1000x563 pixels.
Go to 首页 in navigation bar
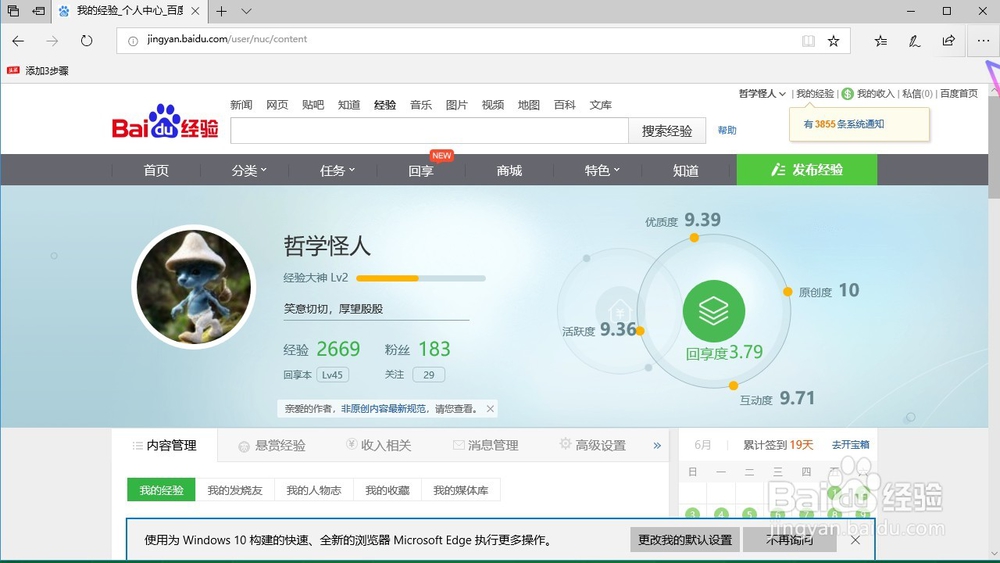pos(156,170)
